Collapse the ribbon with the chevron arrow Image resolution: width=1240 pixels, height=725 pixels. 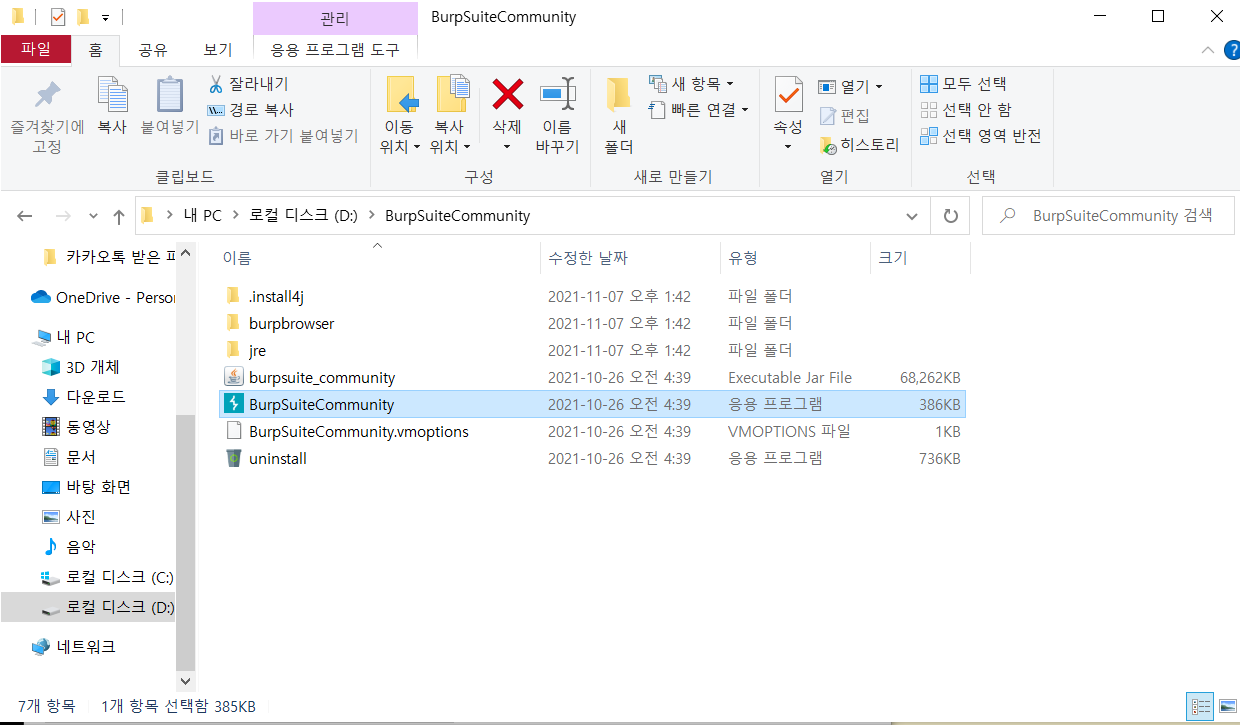coord(1206,50)
